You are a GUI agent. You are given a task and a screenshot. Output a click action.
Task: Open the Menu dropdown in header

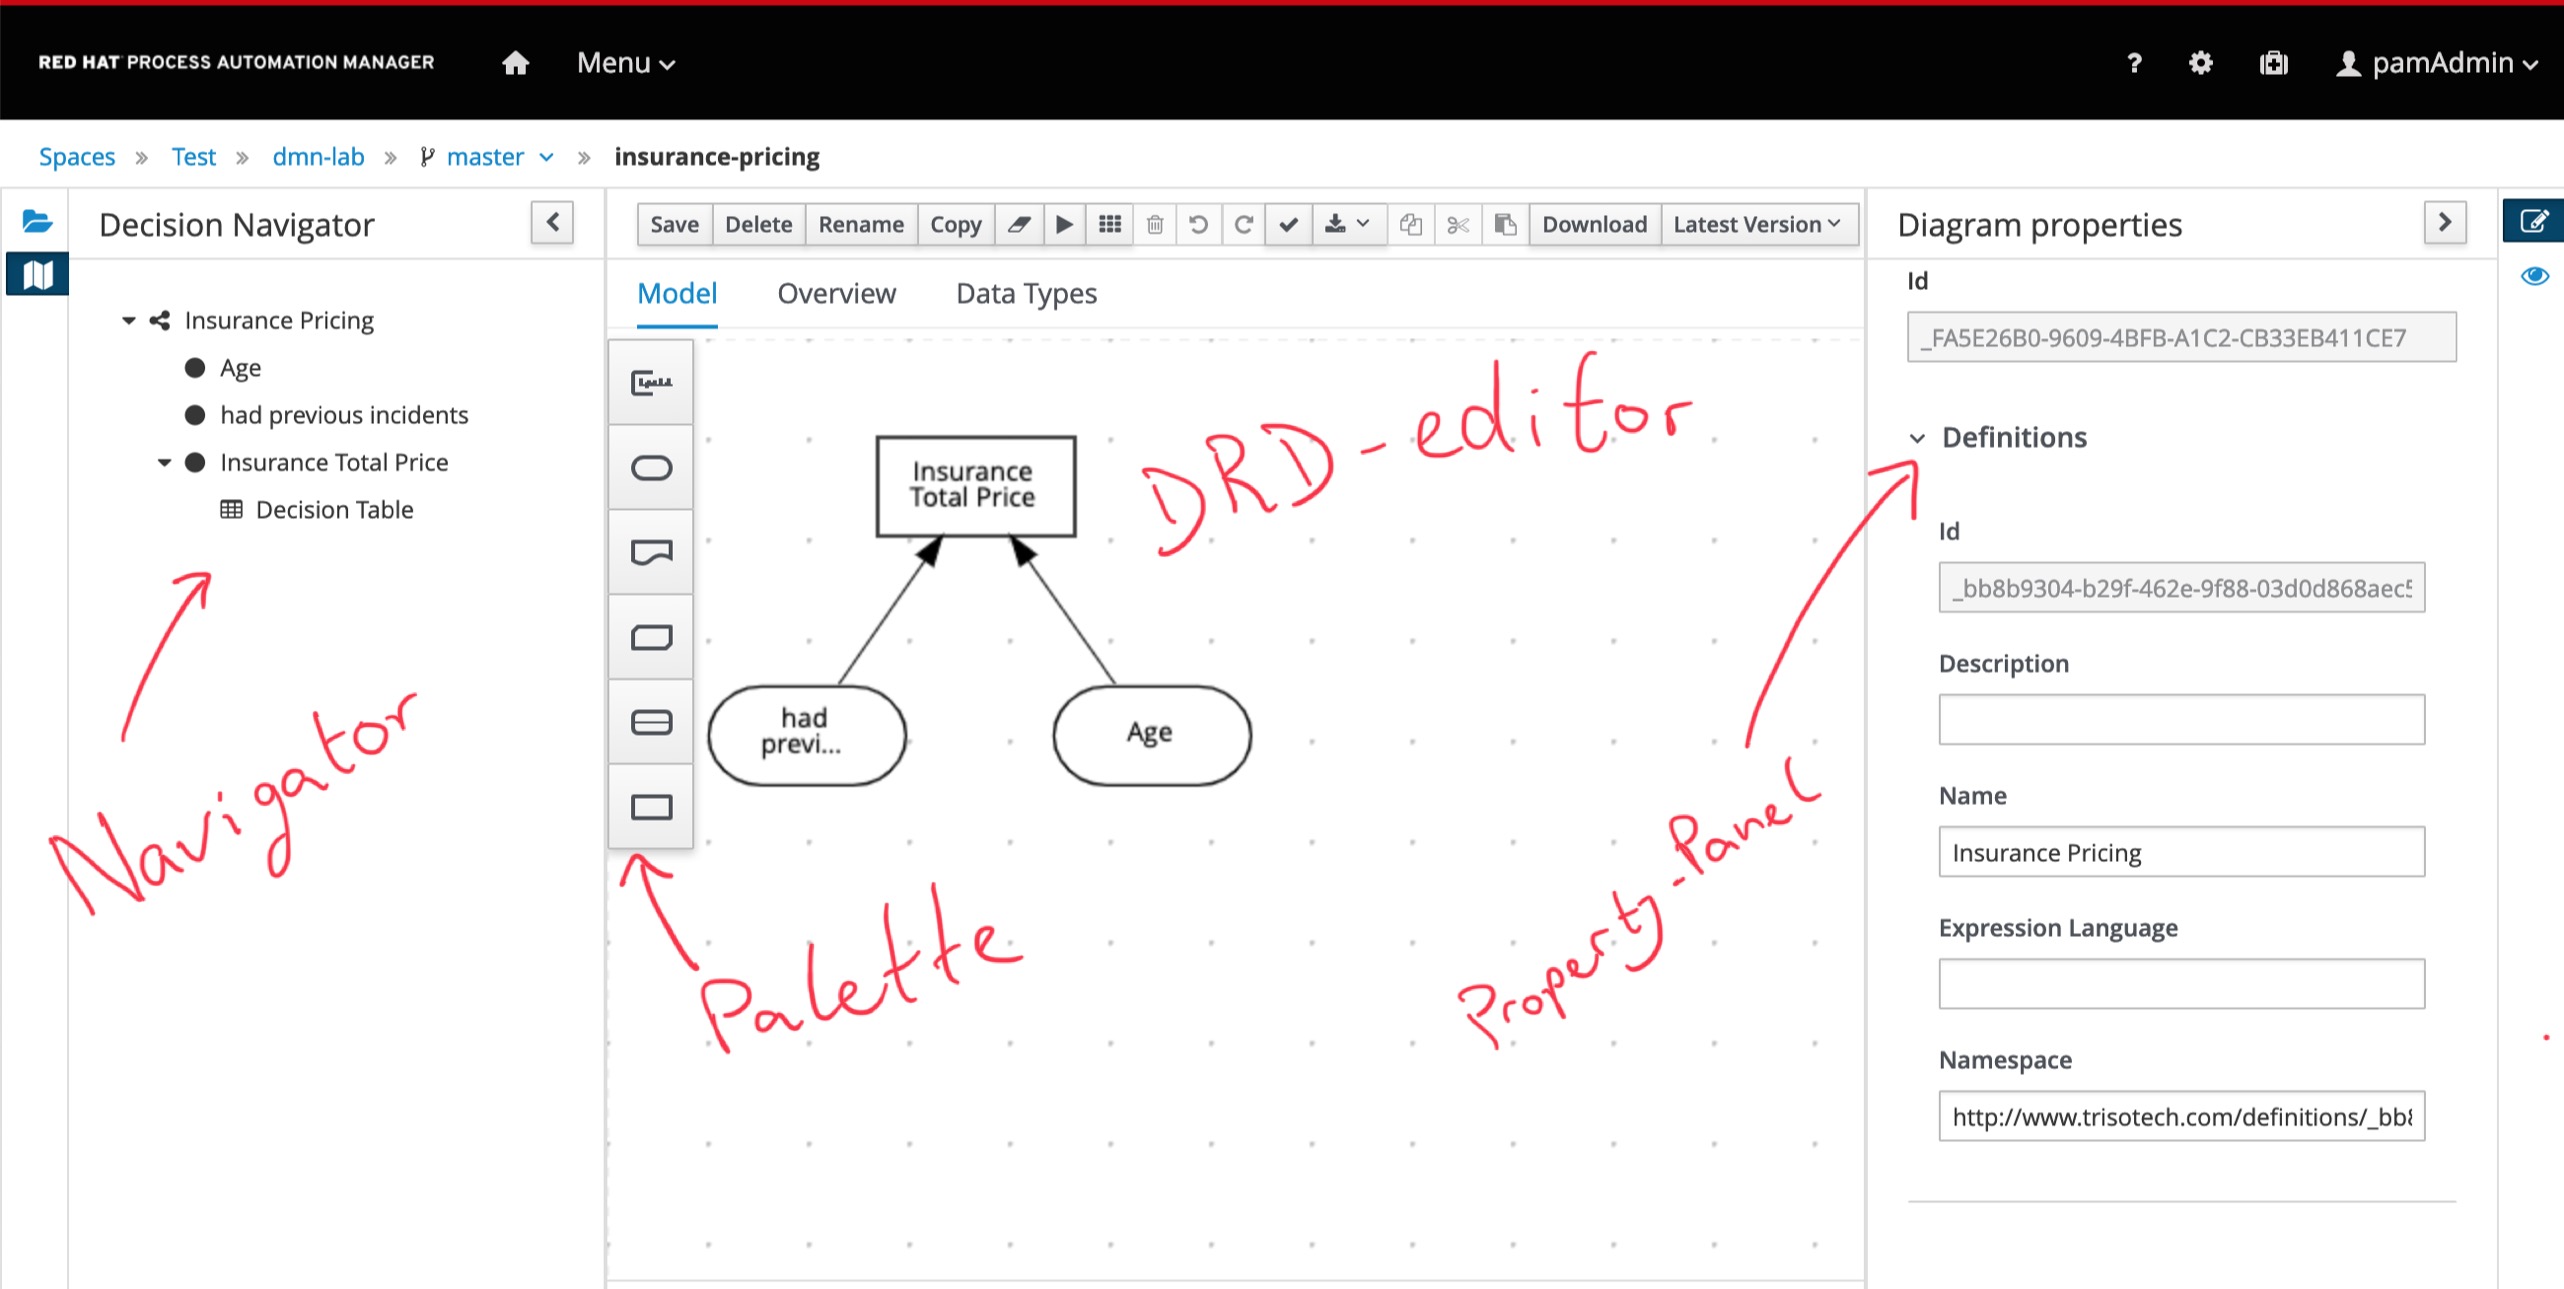coord(626,63)
